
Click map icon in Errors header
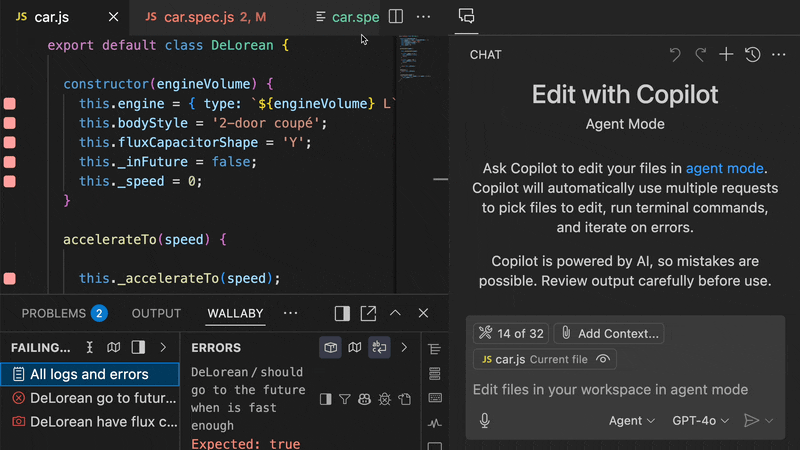pyautogui.click(x=355, y=347)
